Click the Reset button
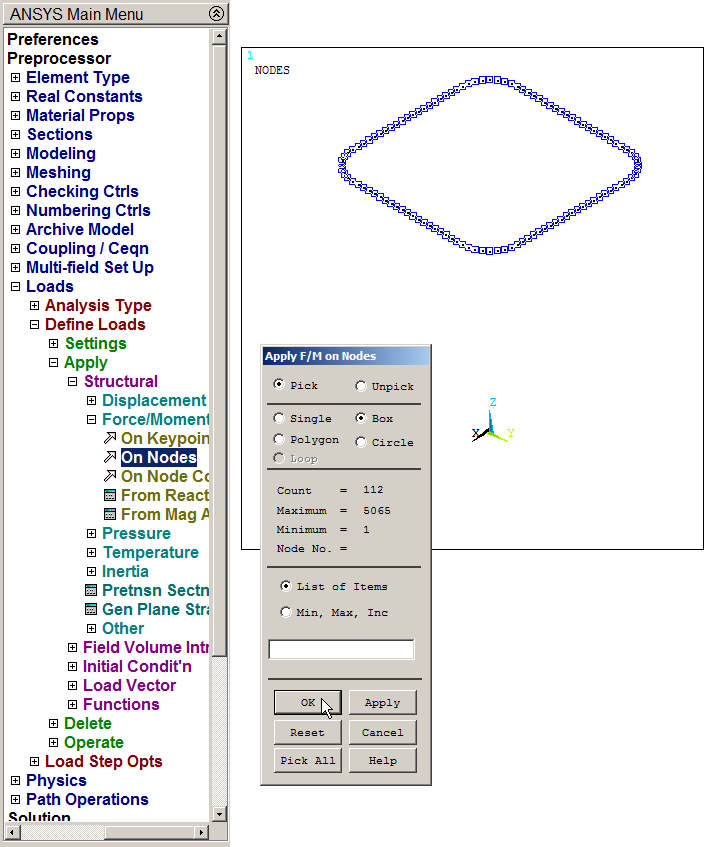The width and height of the screenshot is (718, 847). pyautogui.click(x=307, y=732)
